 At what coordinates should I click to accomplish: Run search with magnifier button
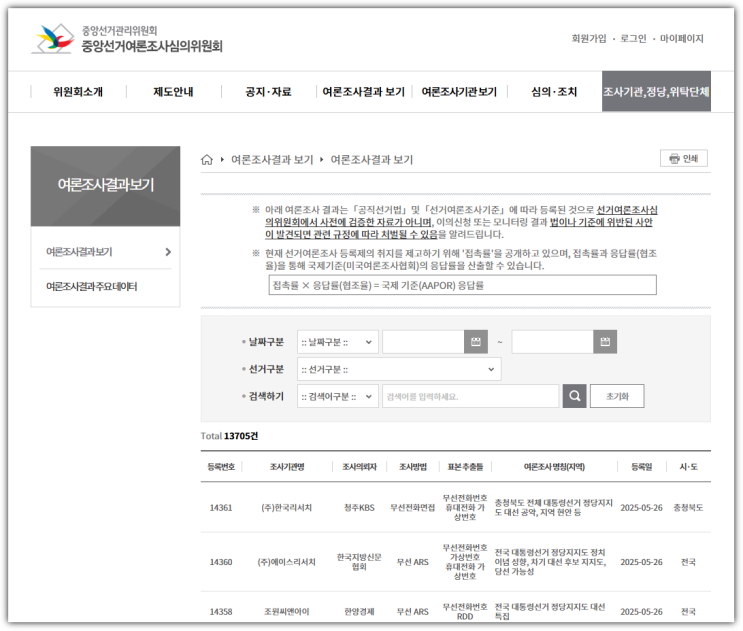pyautogui.click(x=574, y=396)
